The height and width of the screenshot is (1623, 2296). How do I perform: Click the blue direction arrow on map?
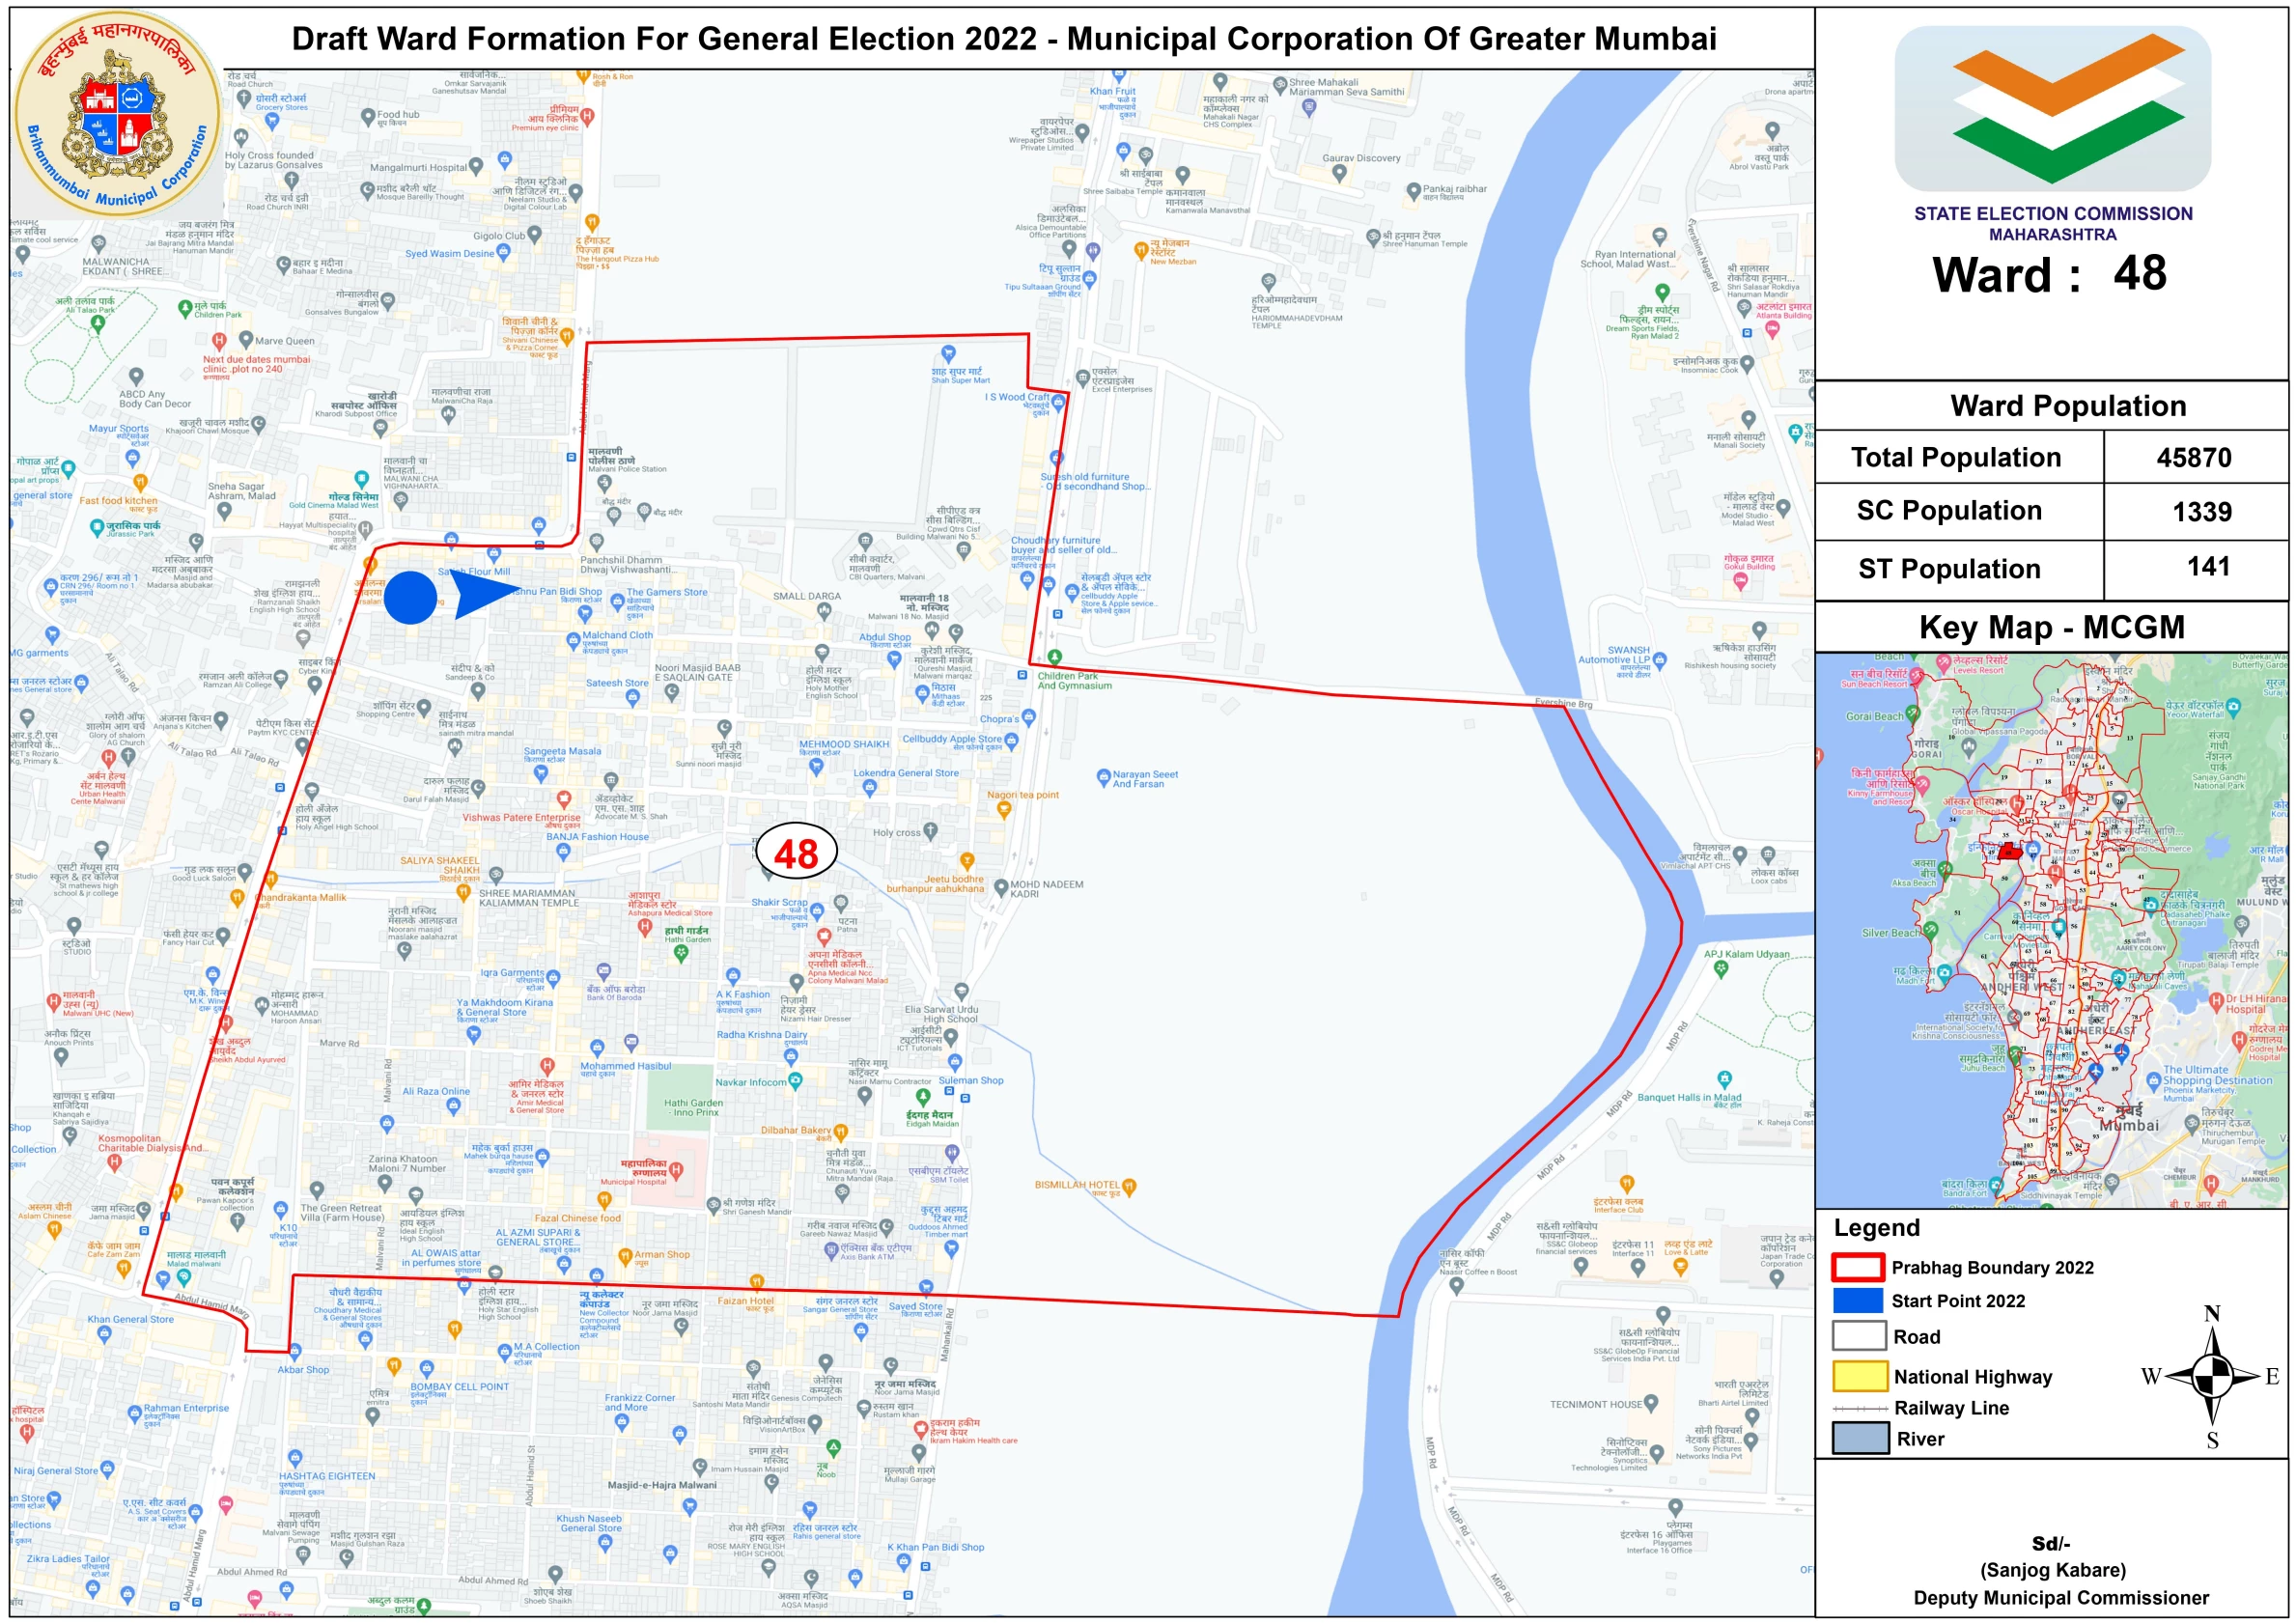[x=482, y=593]
